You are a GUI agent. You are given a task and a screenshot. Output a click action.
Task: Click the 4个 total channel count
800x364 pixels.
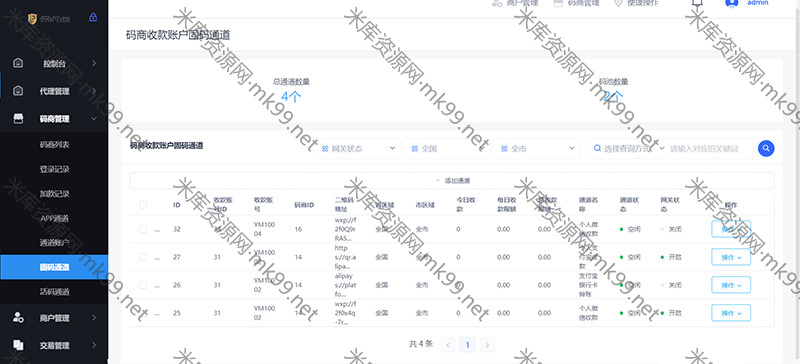pos(291,96)
